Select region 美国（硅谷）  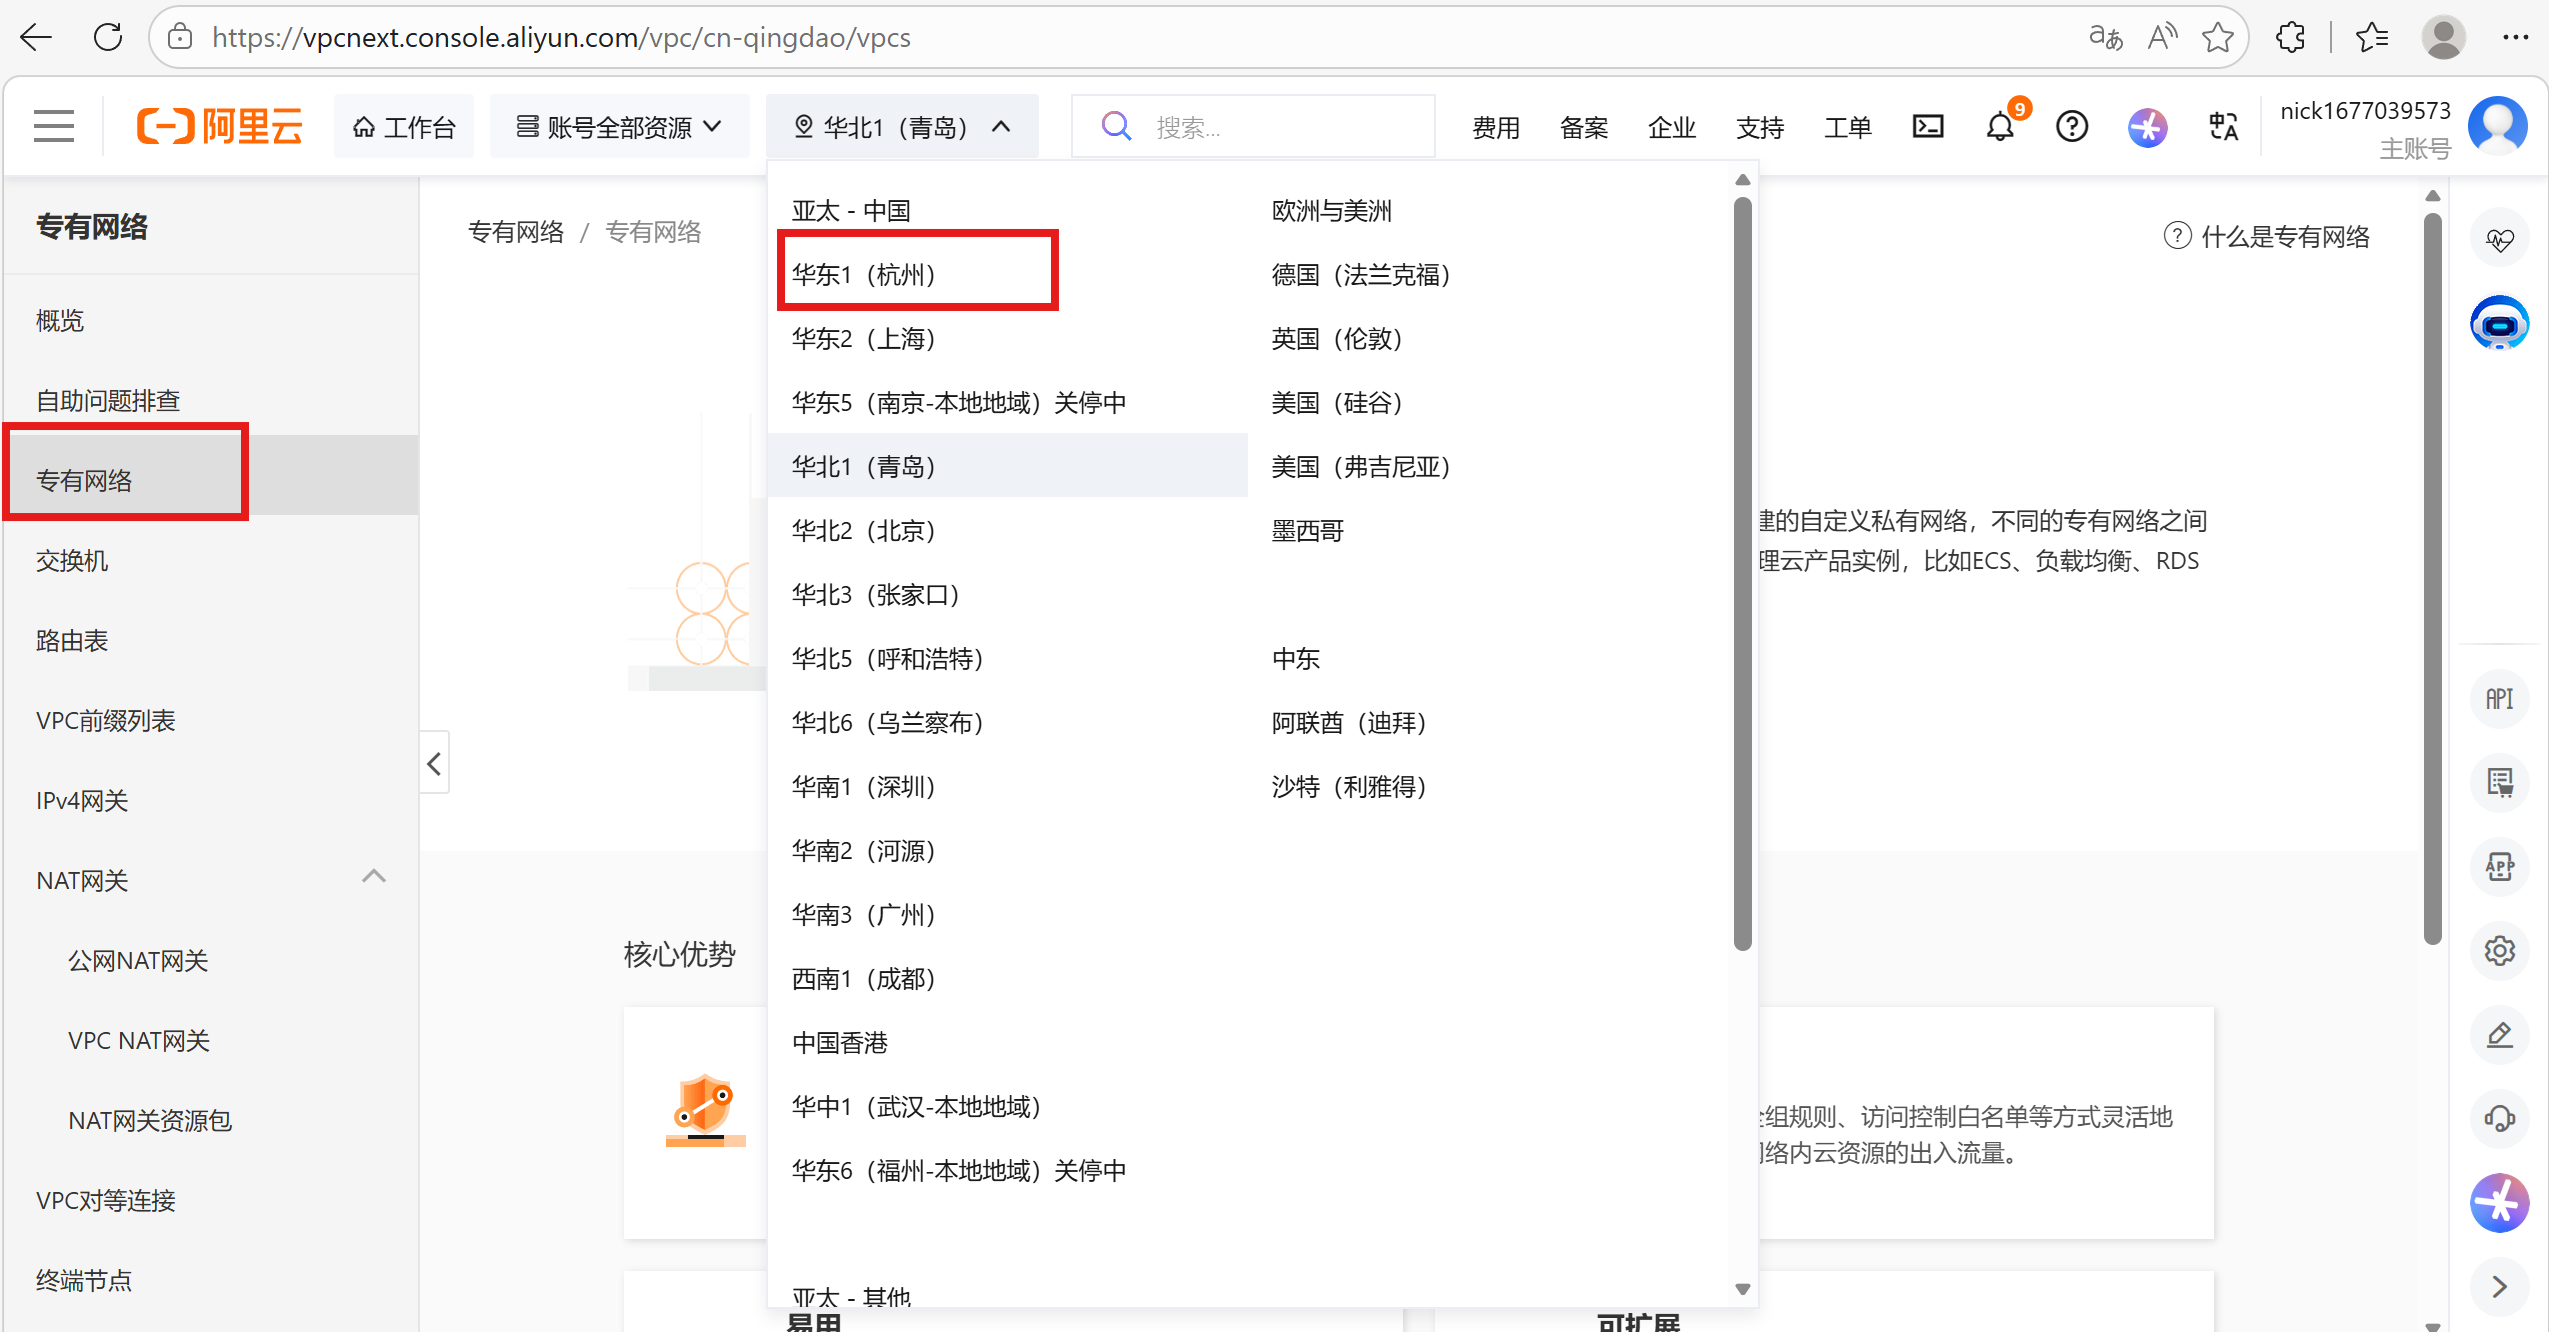click(x=1337, y=403)
